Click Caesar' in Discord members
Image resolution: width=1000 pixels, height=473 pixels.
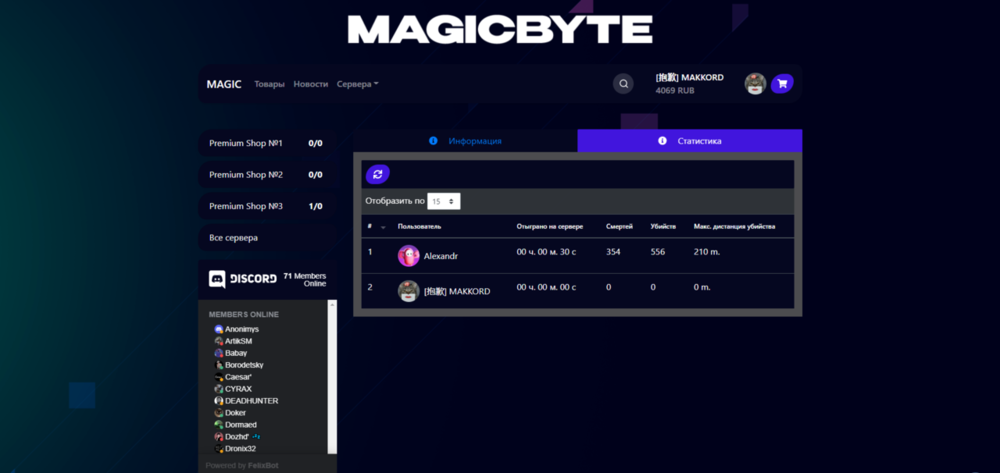pos(239,377)
